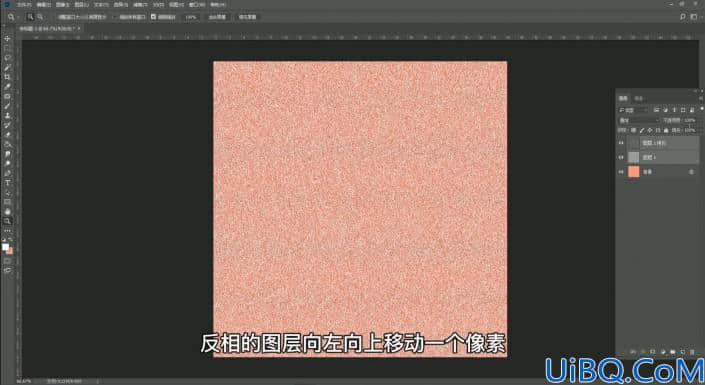The height and width of the screenshot is (385, 705).
Task: Hide the background layer eye icon
Action: [621, 172]
